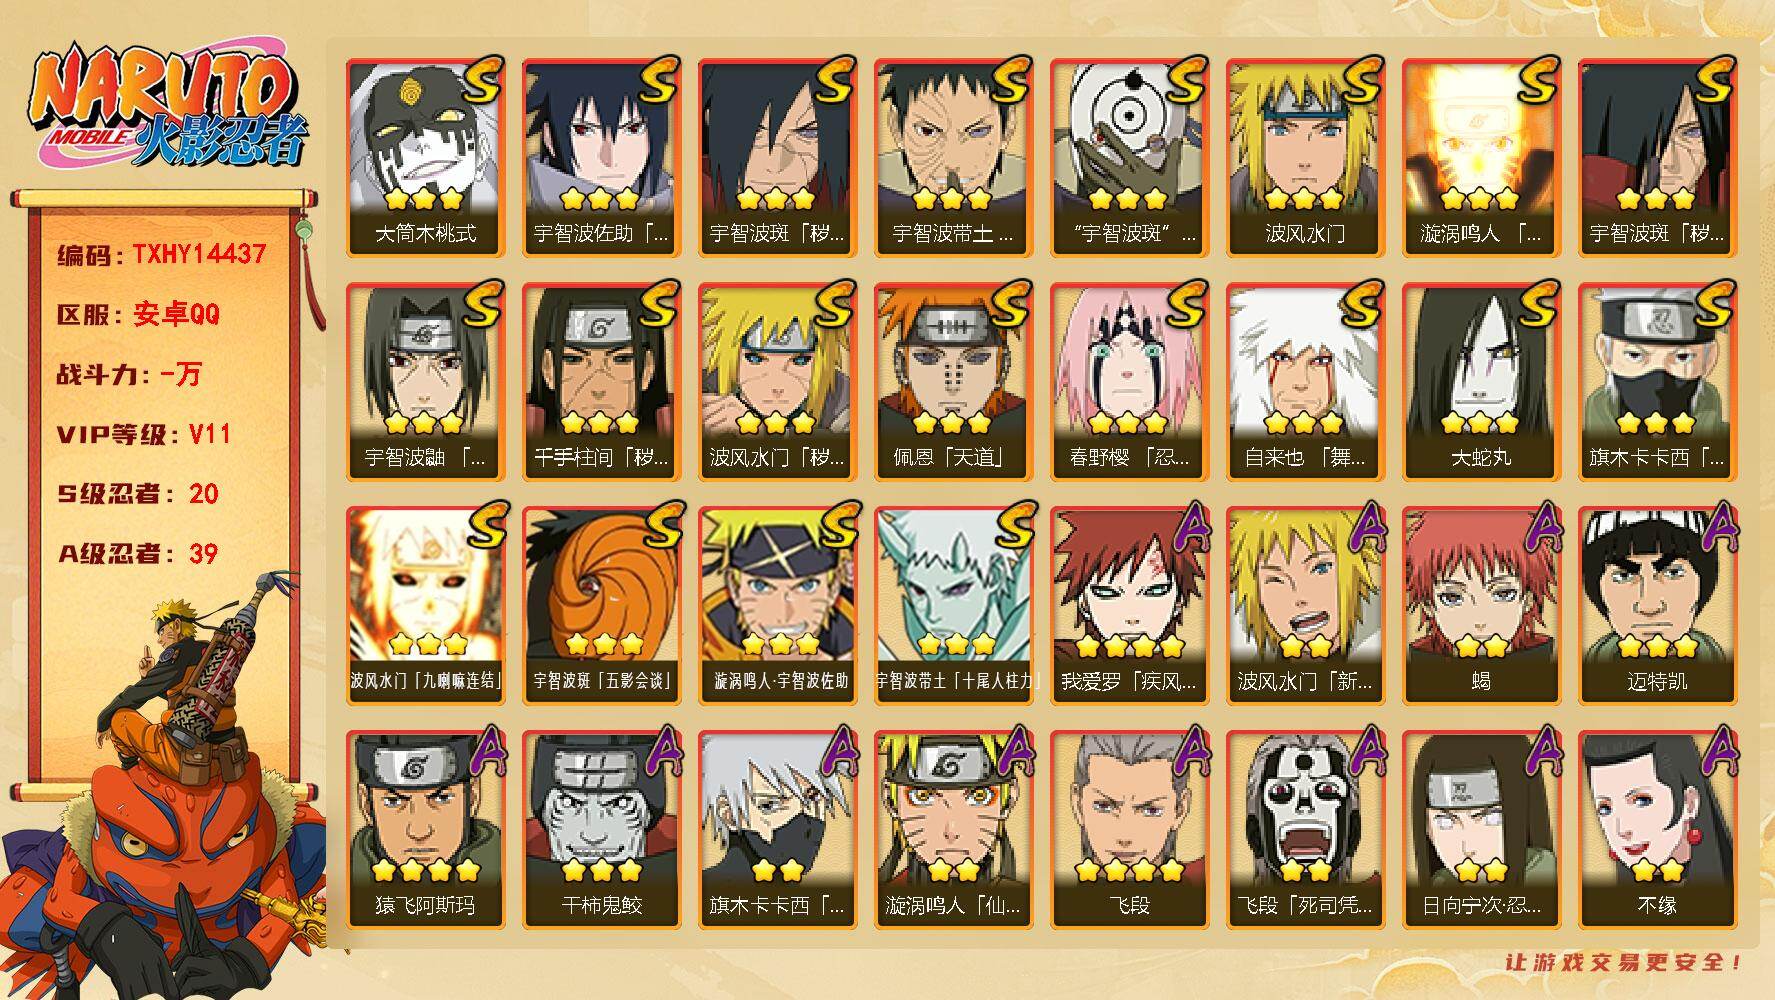The width and height of the screenshot is (1775, 1000).
Task: Select the 大蛇丸 ninja portrait
Action: click(x=1481, y=382)
